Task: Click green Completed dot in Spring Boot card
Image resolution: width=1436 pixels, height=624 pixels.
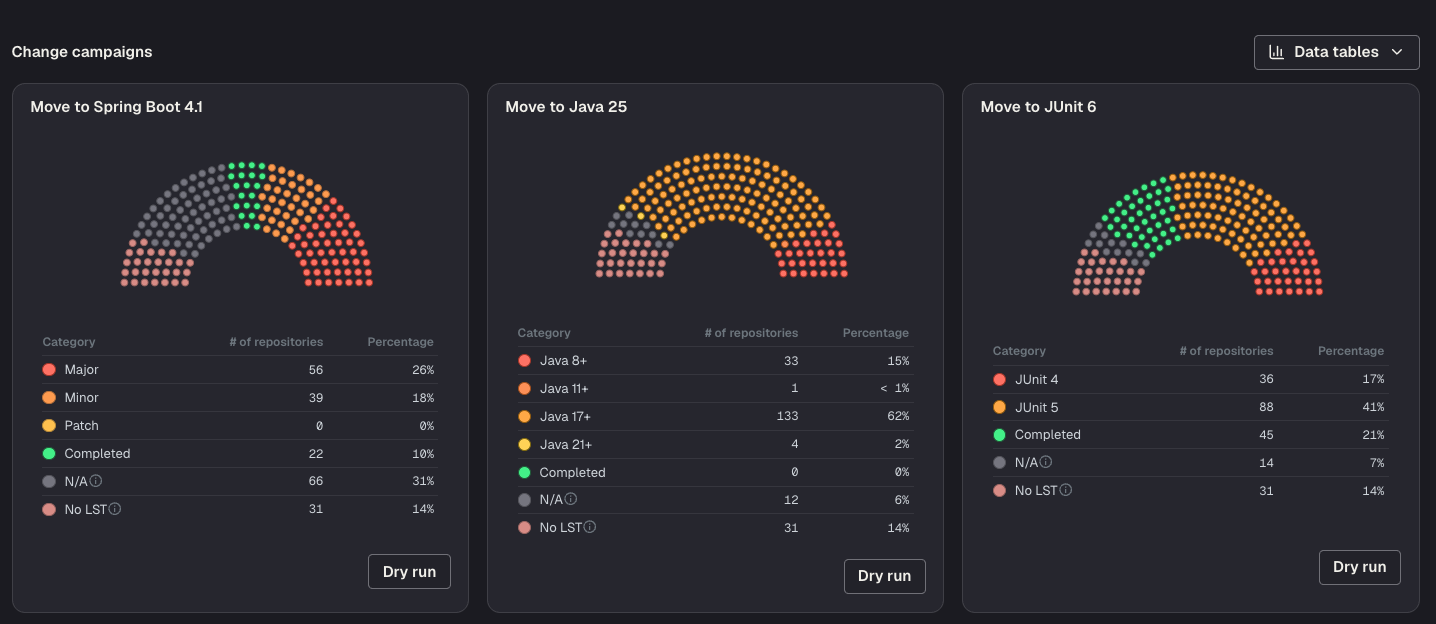Action: coord(49,454)
